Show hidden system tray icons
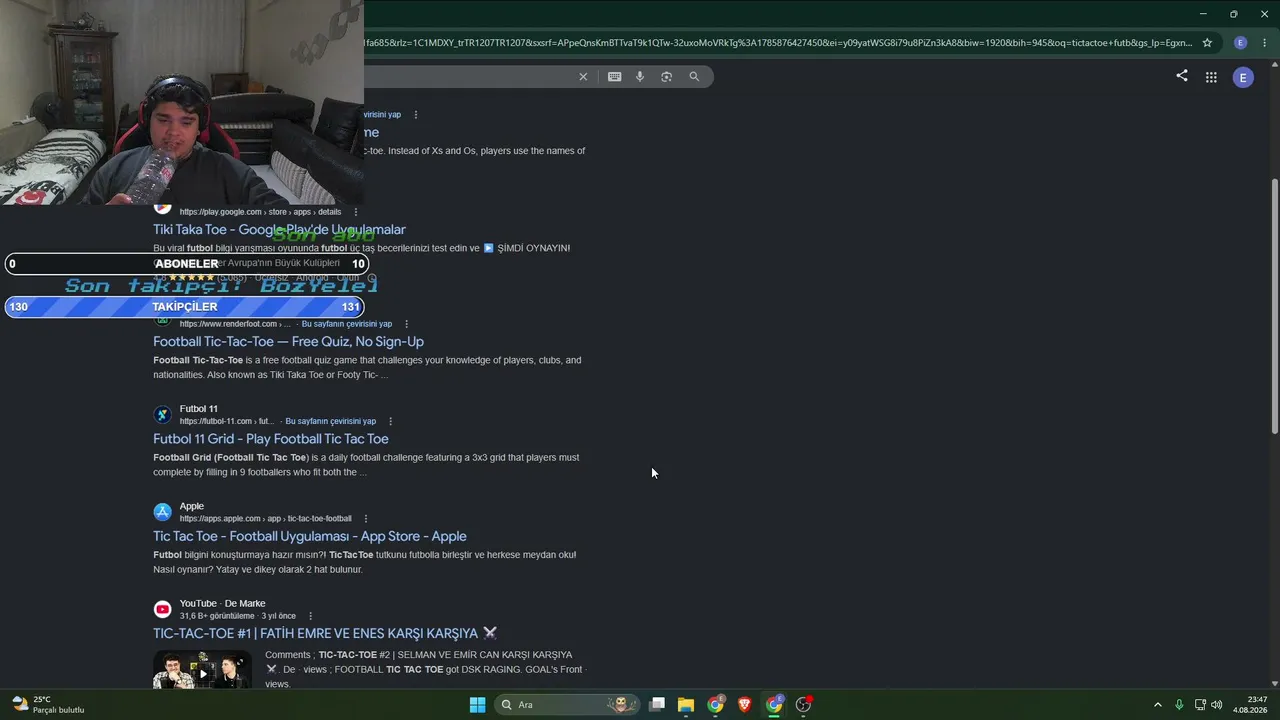Viewport: 1280px width, 720px height. pos(1158,705)
